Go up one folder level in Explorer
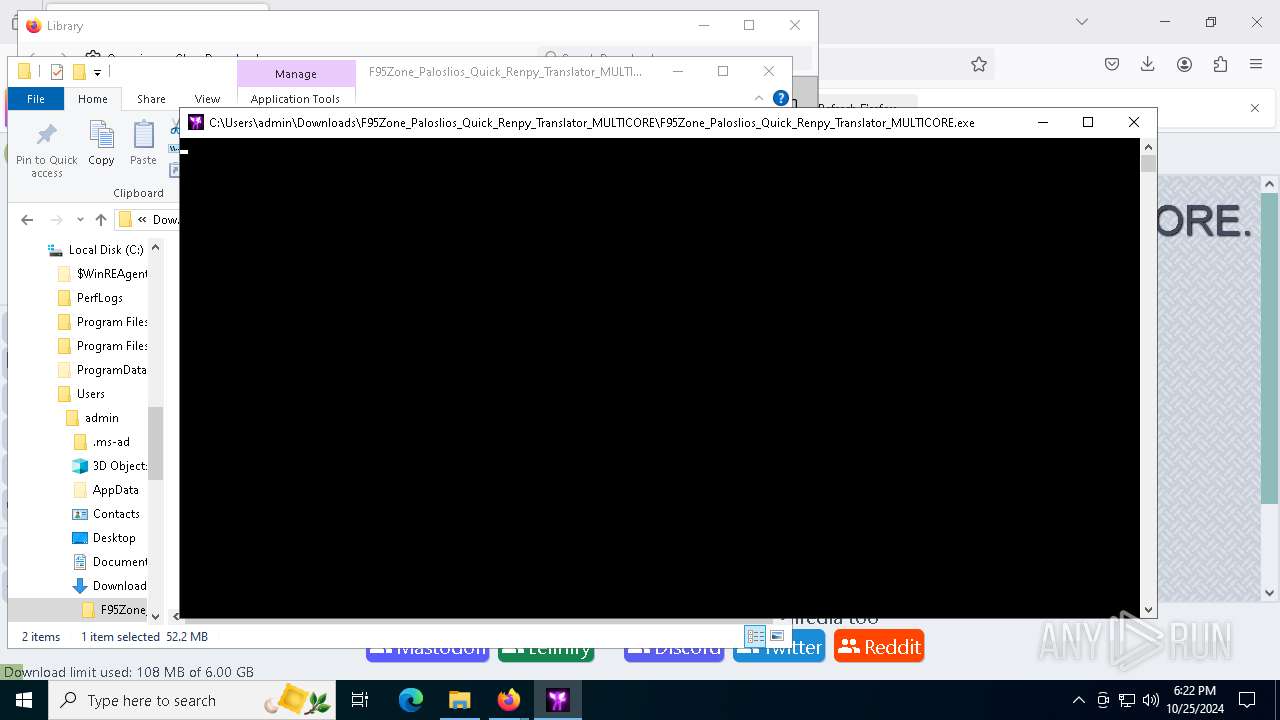The height and width of the screenshot is (720, 1280). coord(101,220)
